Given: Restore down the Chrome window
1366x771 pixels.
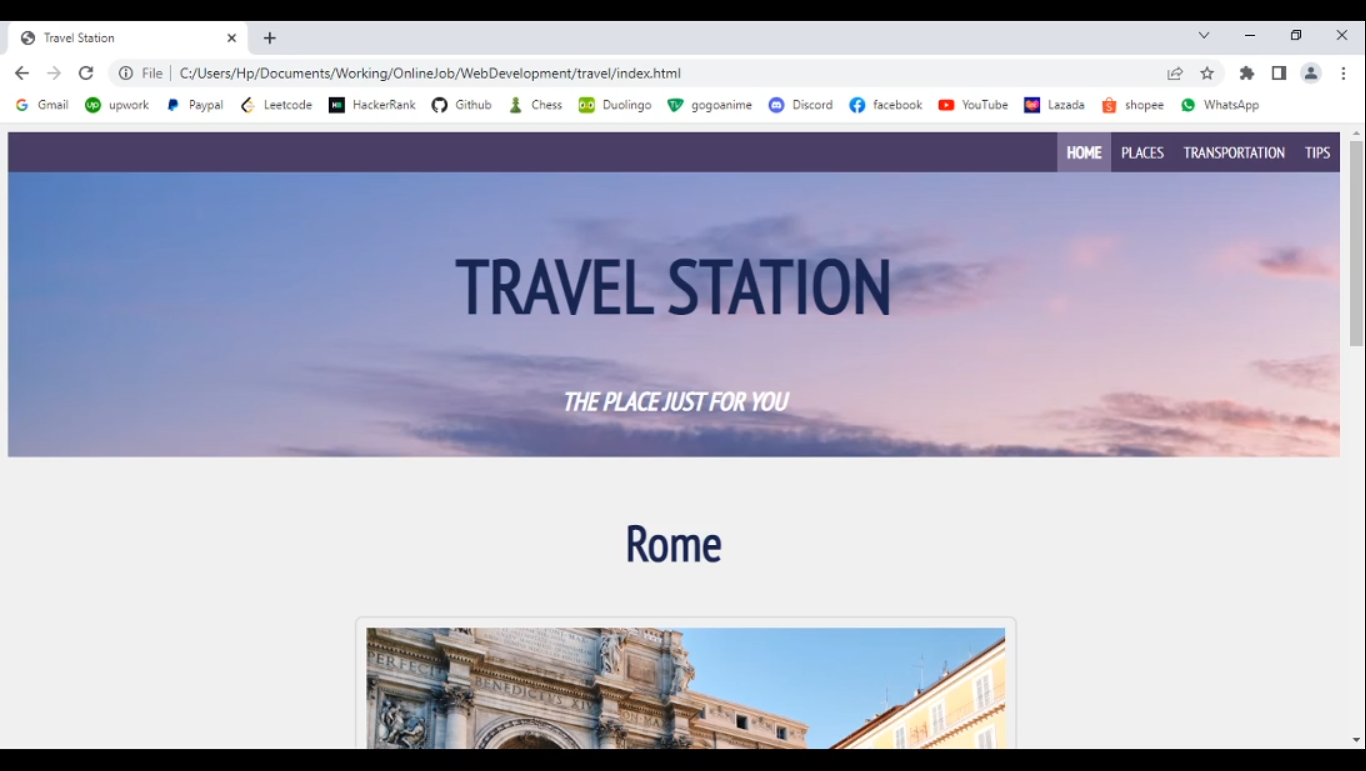Looking at the screenshot, I should [x=1296, y=35].
